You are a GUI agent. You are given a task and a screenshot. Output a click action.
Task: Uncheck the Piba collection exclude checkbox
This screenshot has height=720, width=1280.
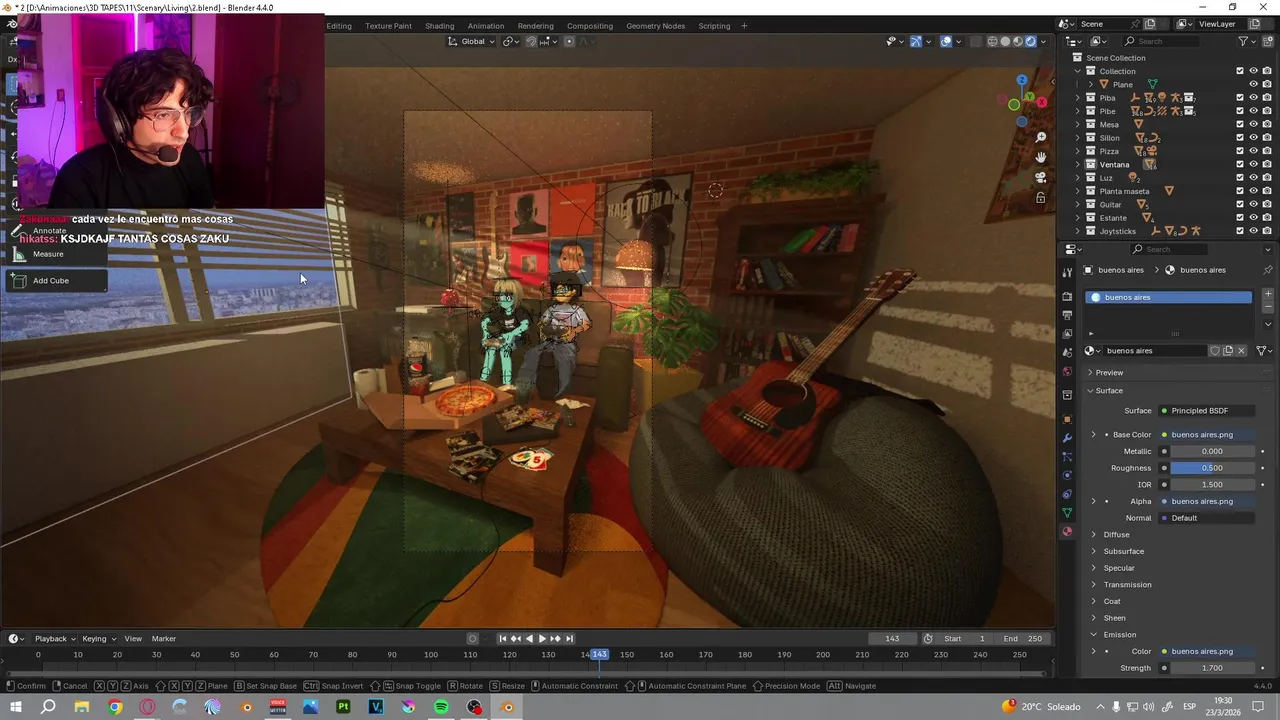coord(1240,98)
